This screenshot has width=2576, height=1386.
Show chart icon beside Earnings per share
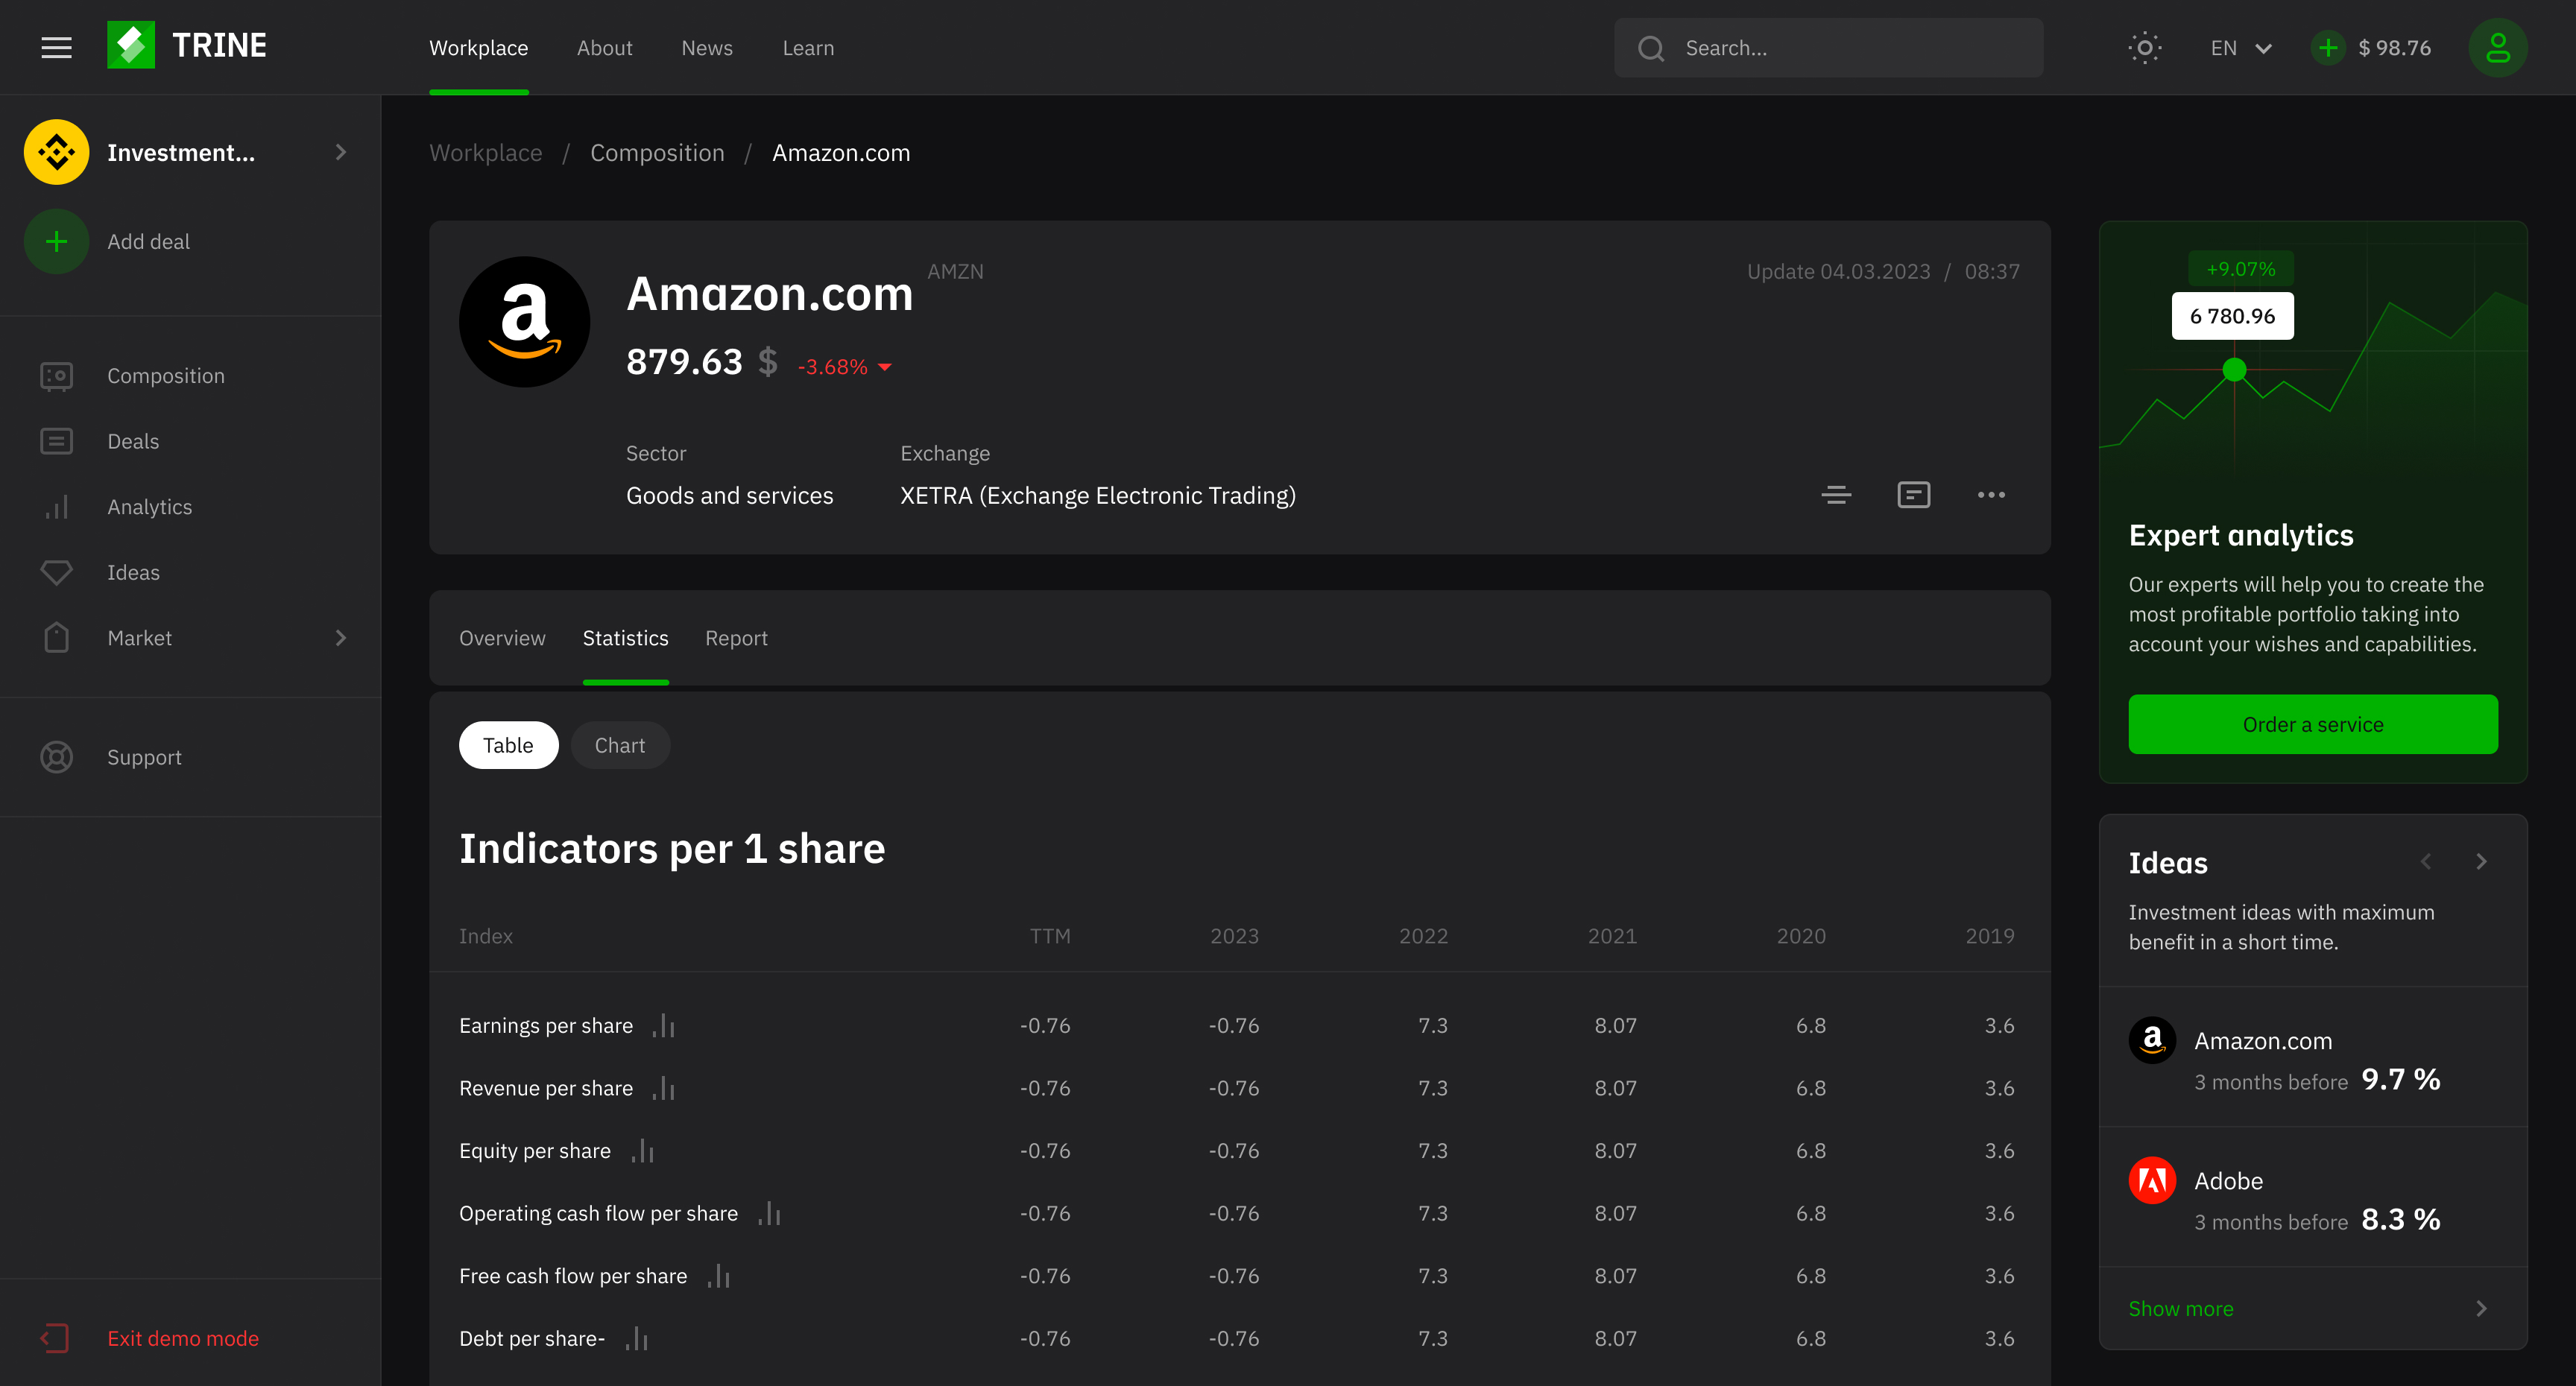coord(664,1026)
